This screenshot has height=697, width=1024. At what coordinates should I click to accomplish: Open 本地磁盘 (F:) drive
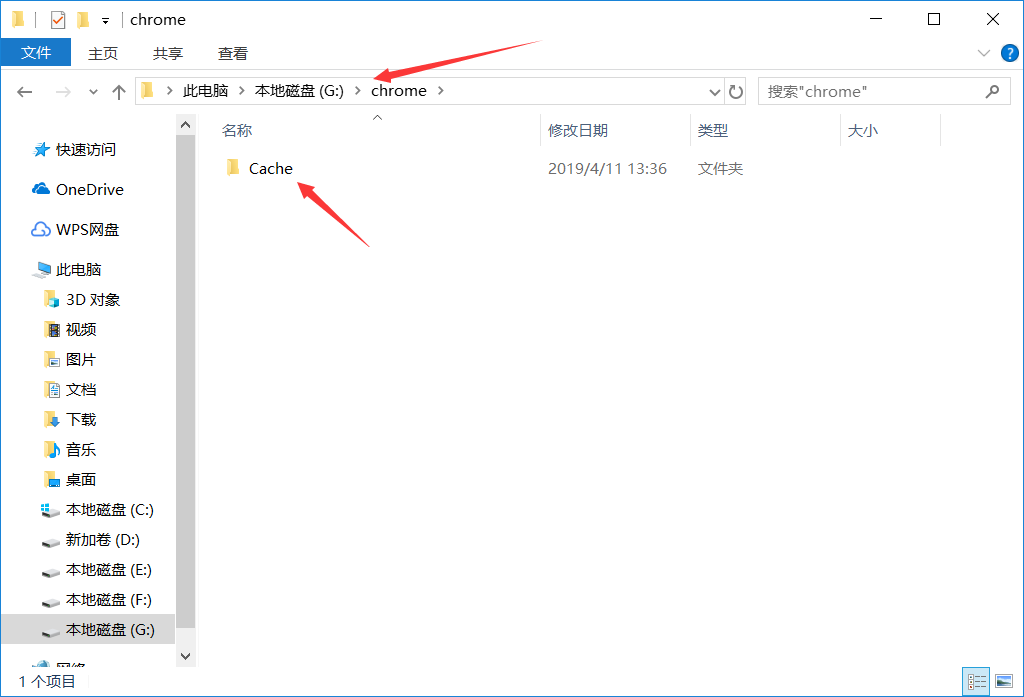[108, 600]
